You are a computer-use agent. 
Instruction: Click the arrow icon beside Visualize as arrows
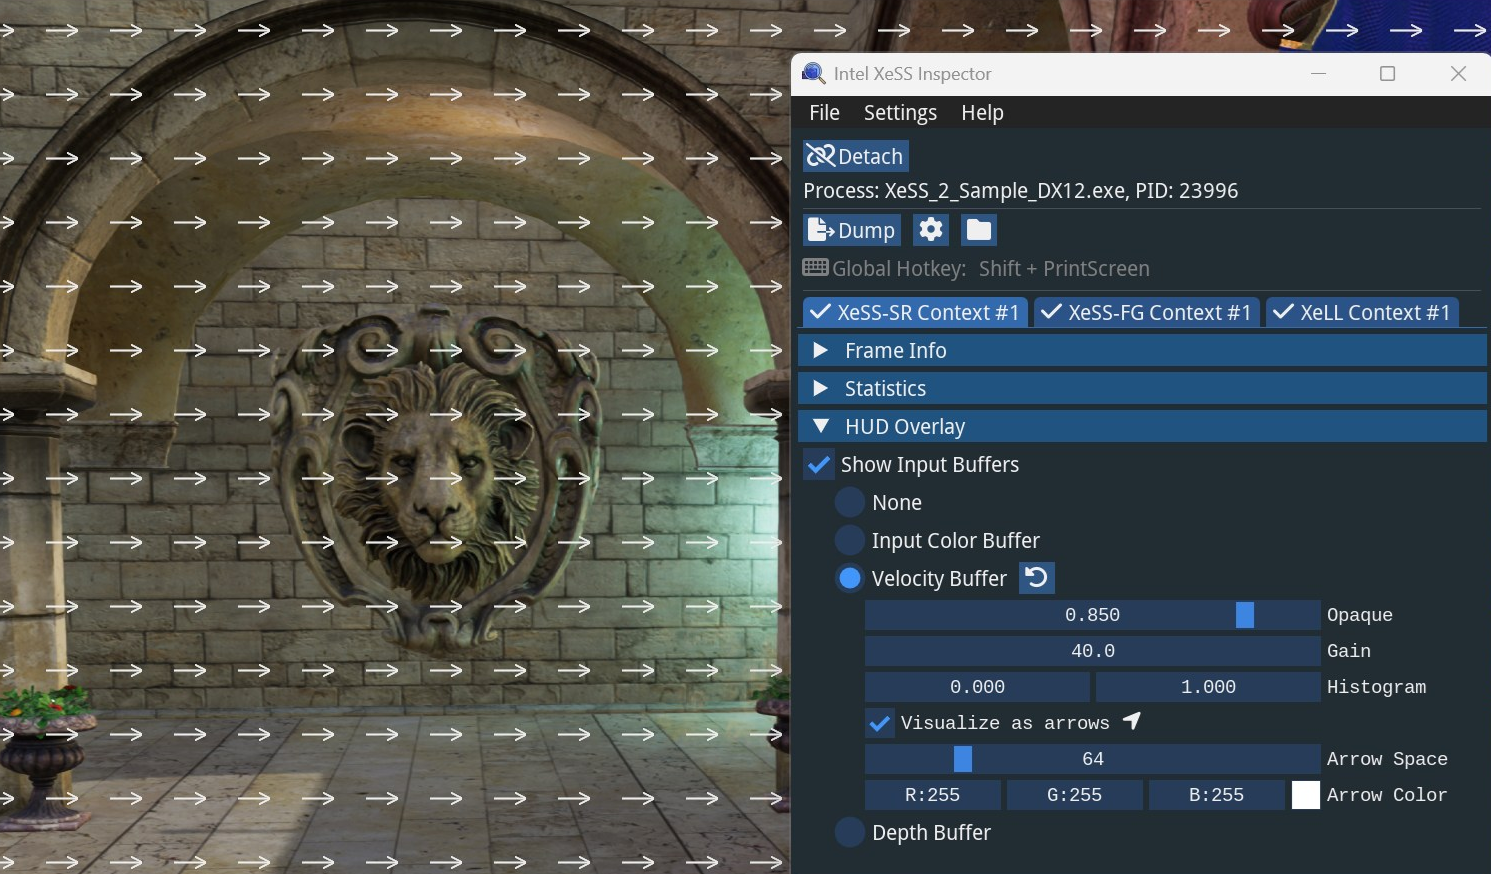point(1132,721)
